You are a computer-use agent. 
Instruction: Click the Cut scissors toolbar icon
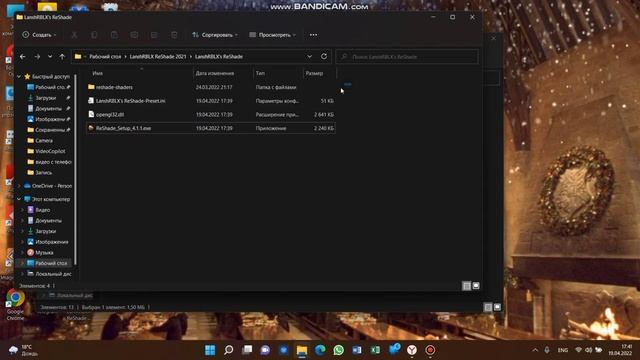pyautogui.click(x=74, y=35)
